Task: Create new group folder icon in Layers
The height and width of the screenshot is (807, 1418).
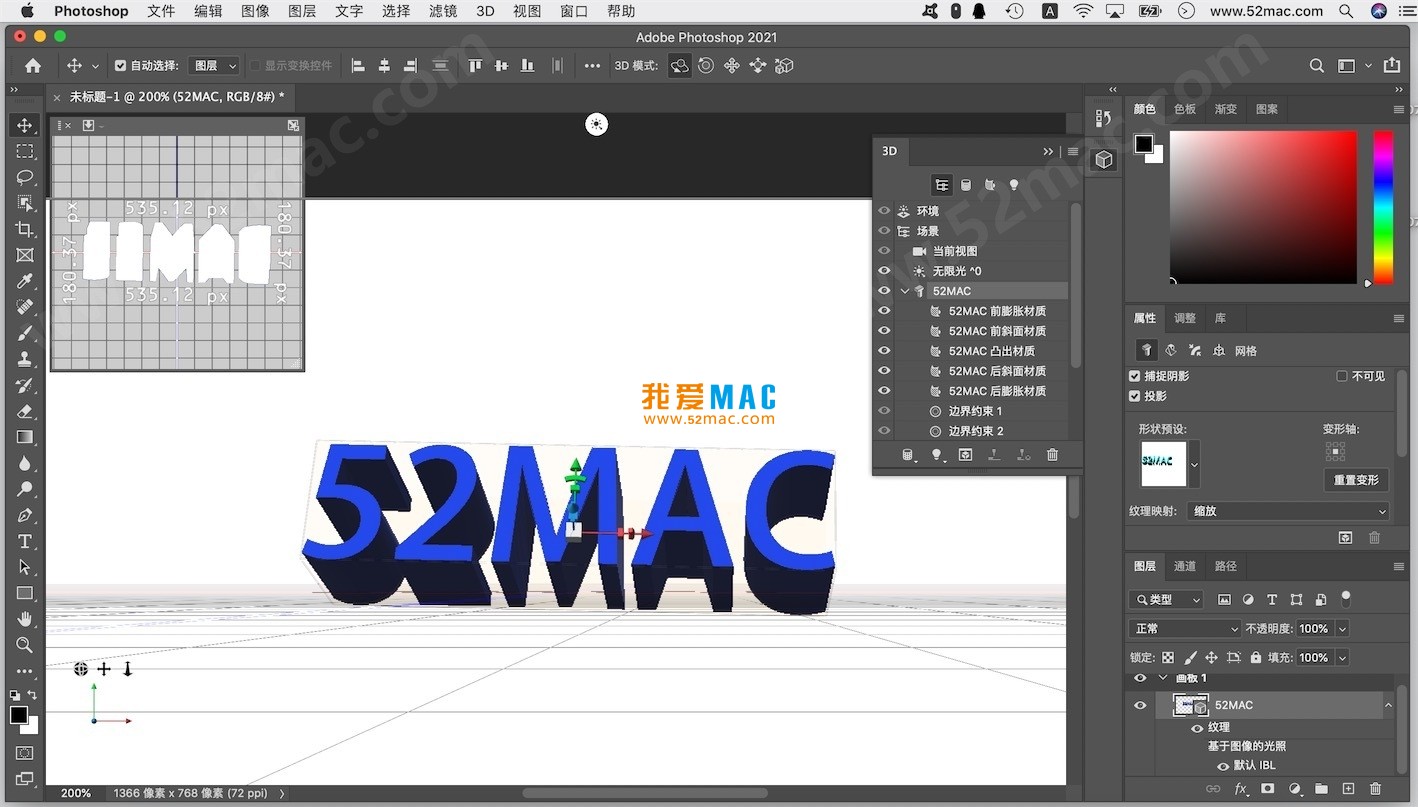Action: [1321, 789]
